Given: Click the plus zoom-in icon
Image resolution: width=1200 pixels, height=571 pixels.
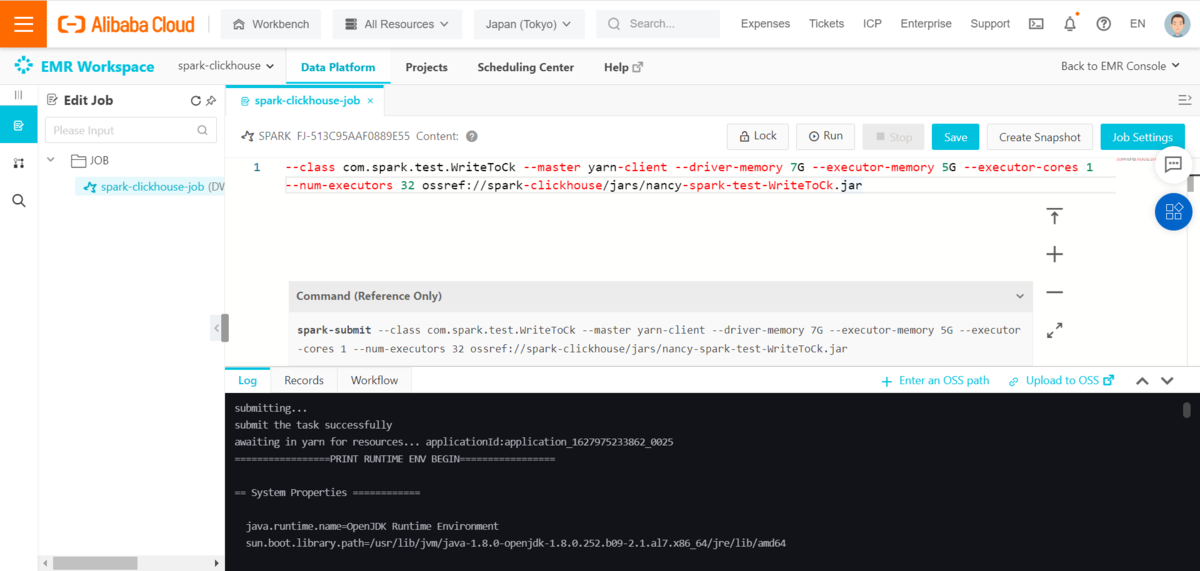Looking at the screenshot, I should pyautogui.click(x=1054, y=254).
